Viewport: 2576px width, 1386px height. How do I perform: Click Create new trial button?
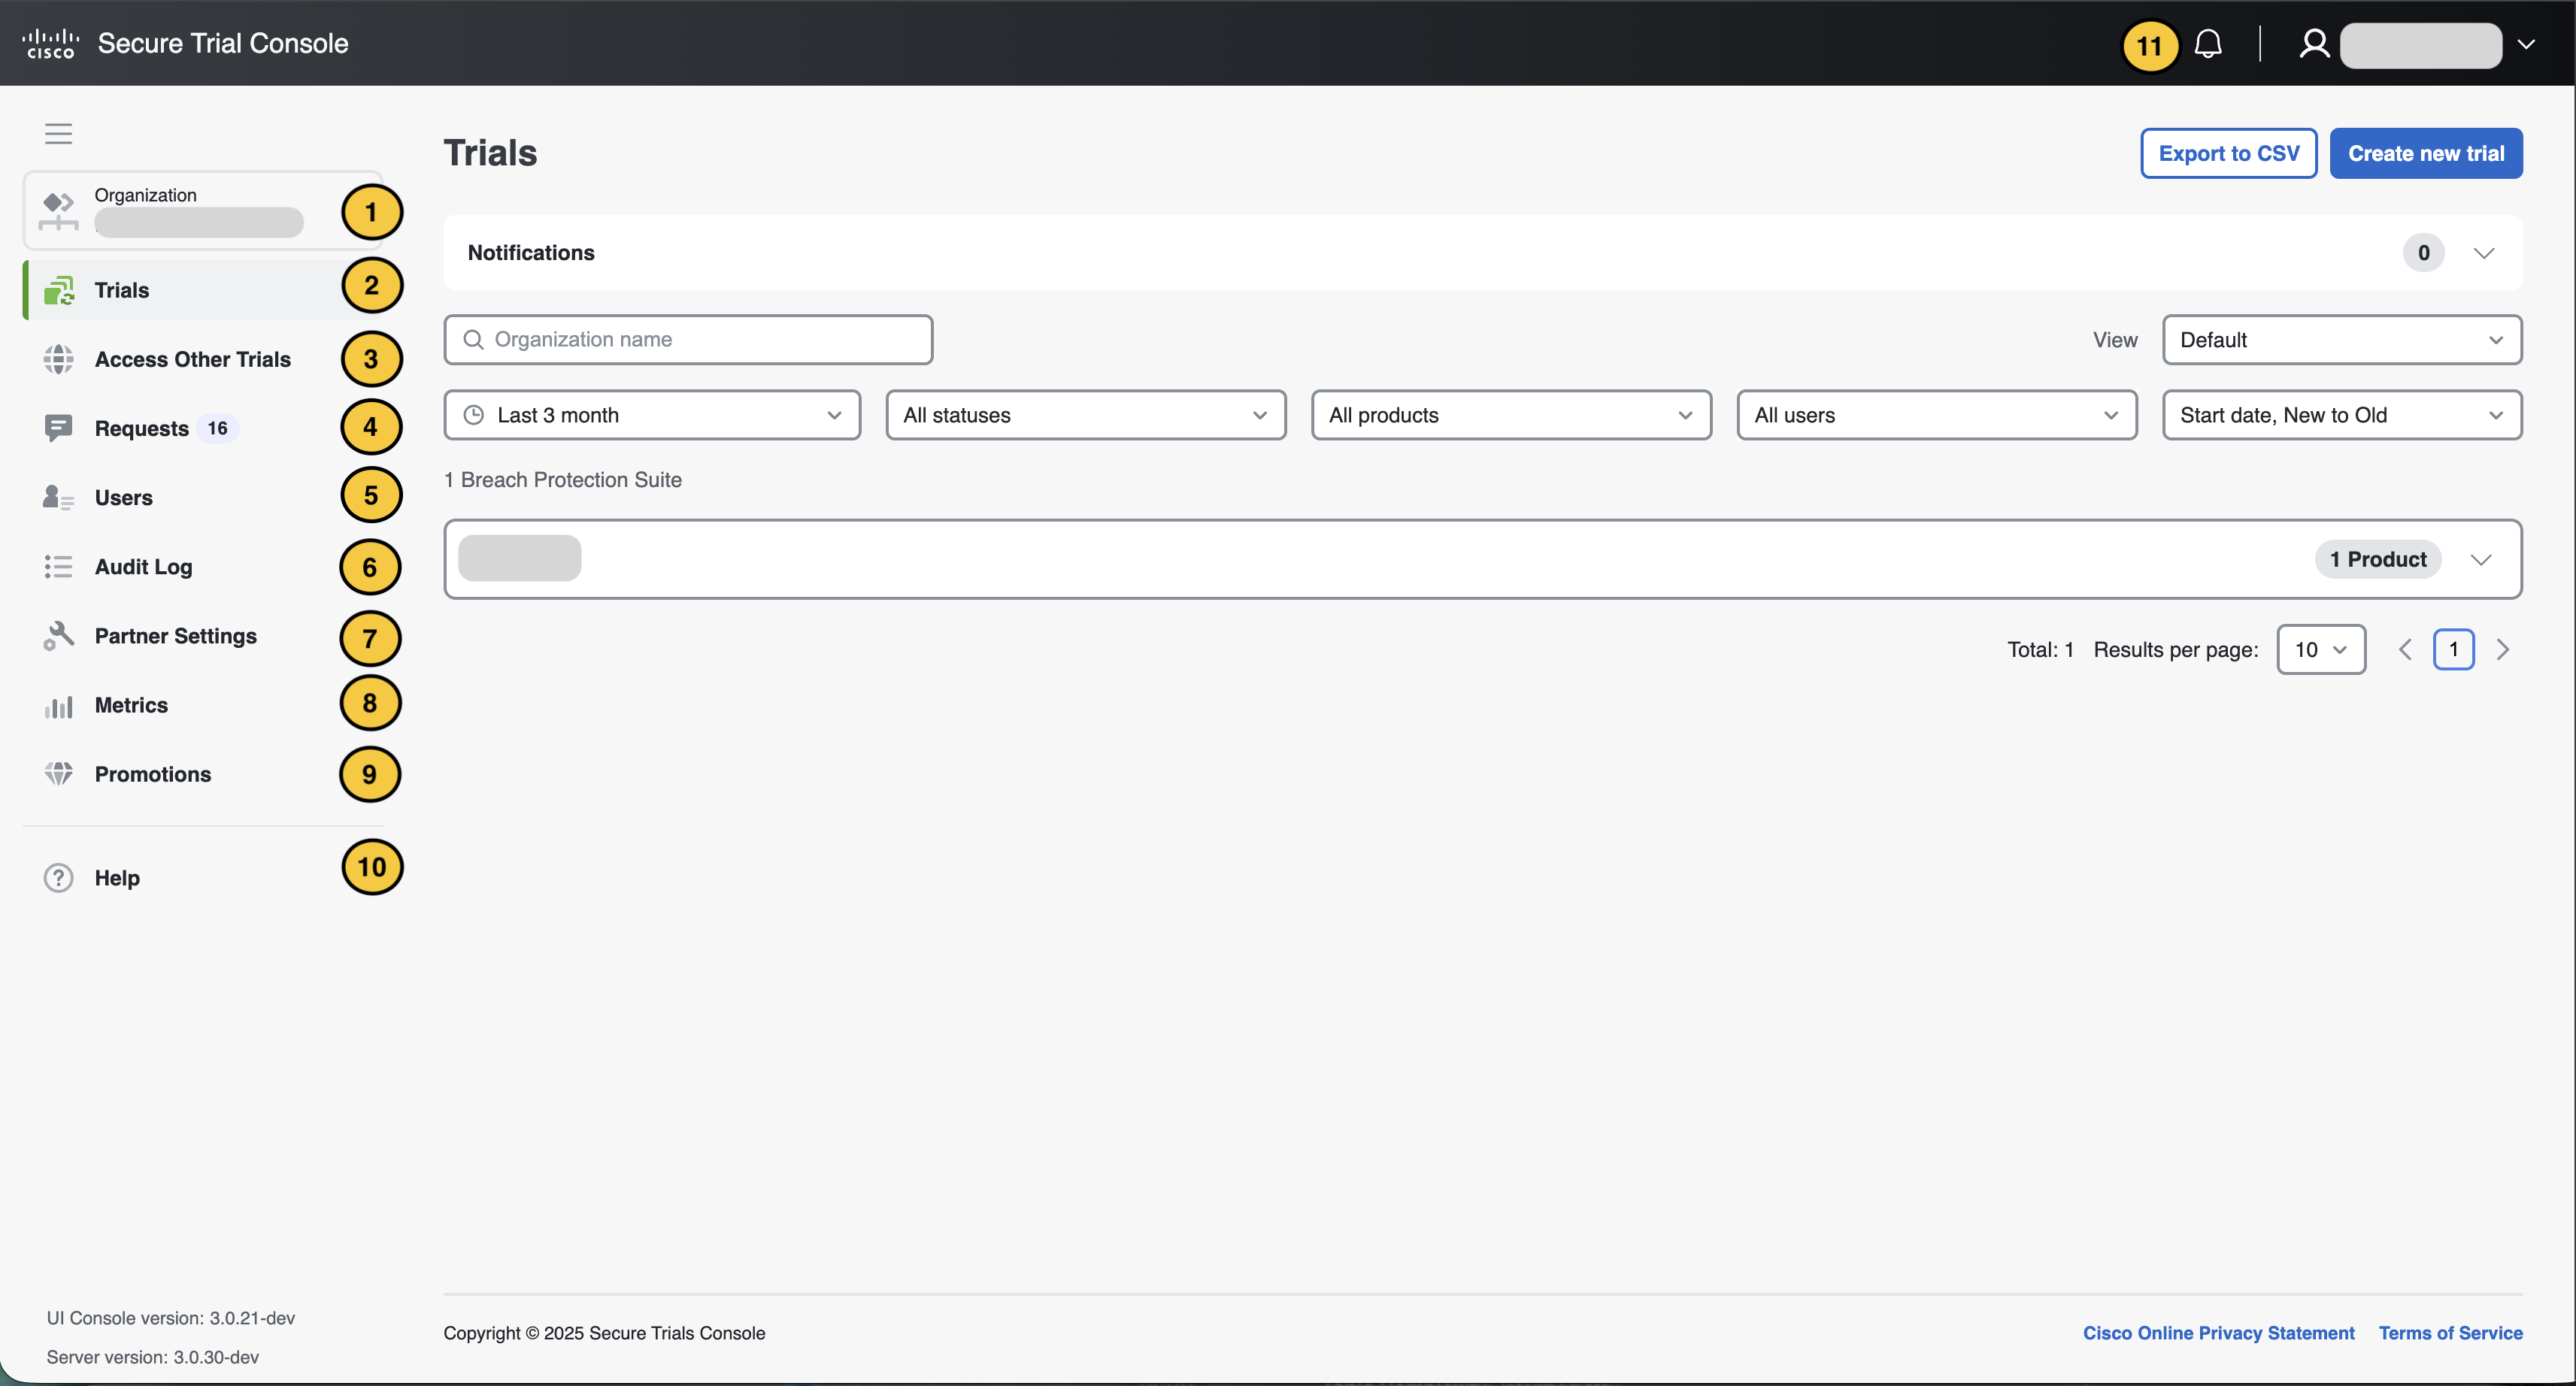pos(2425,153)
